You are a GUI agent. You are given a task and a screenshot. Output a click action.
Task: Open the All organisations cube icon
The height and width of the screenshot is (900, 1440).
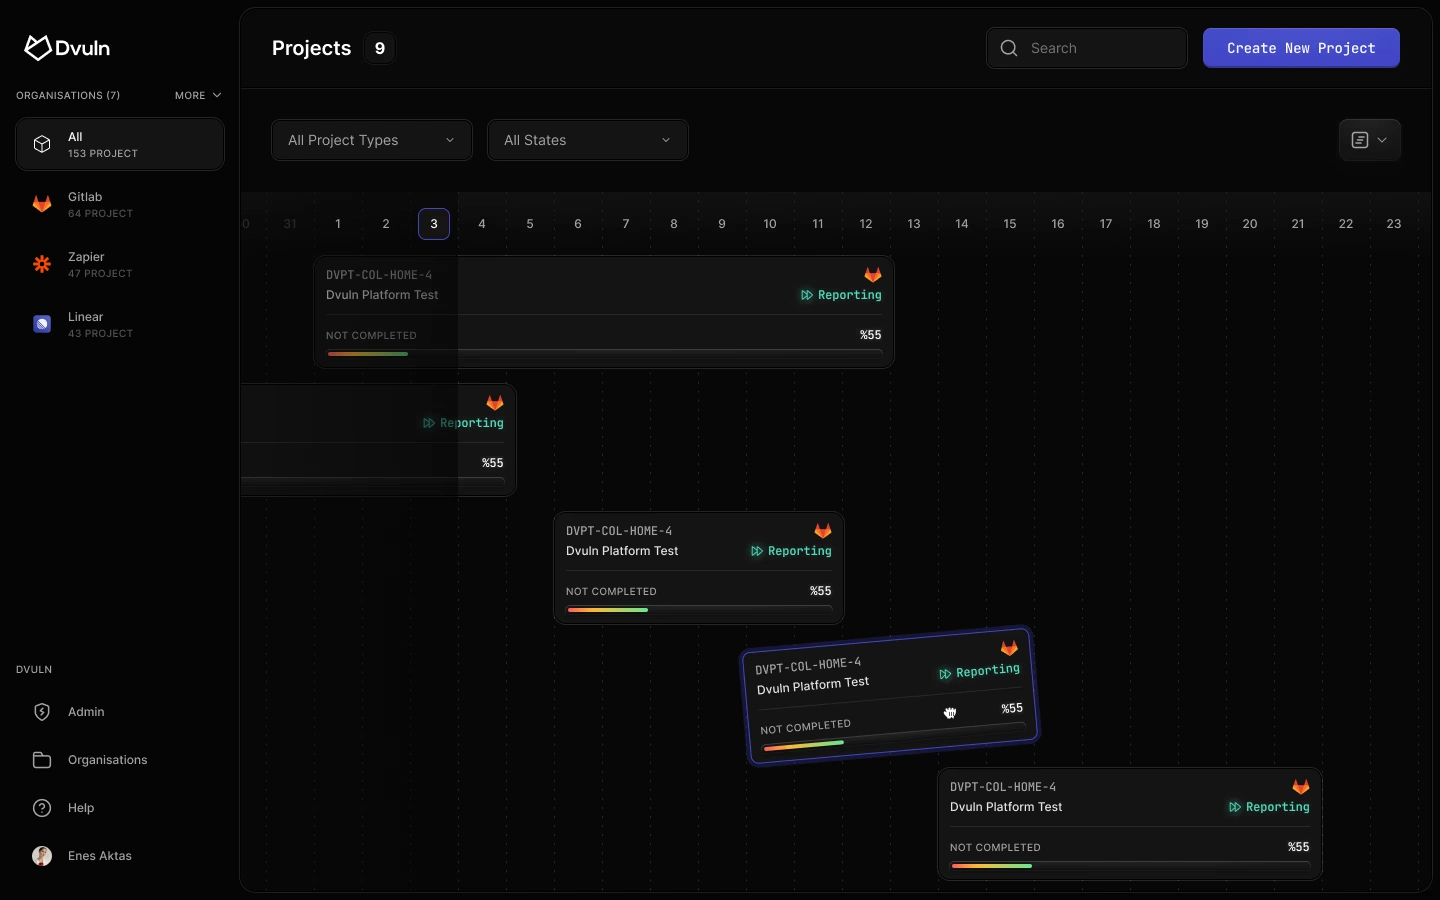pyautogui.click(x=42, y=144)
